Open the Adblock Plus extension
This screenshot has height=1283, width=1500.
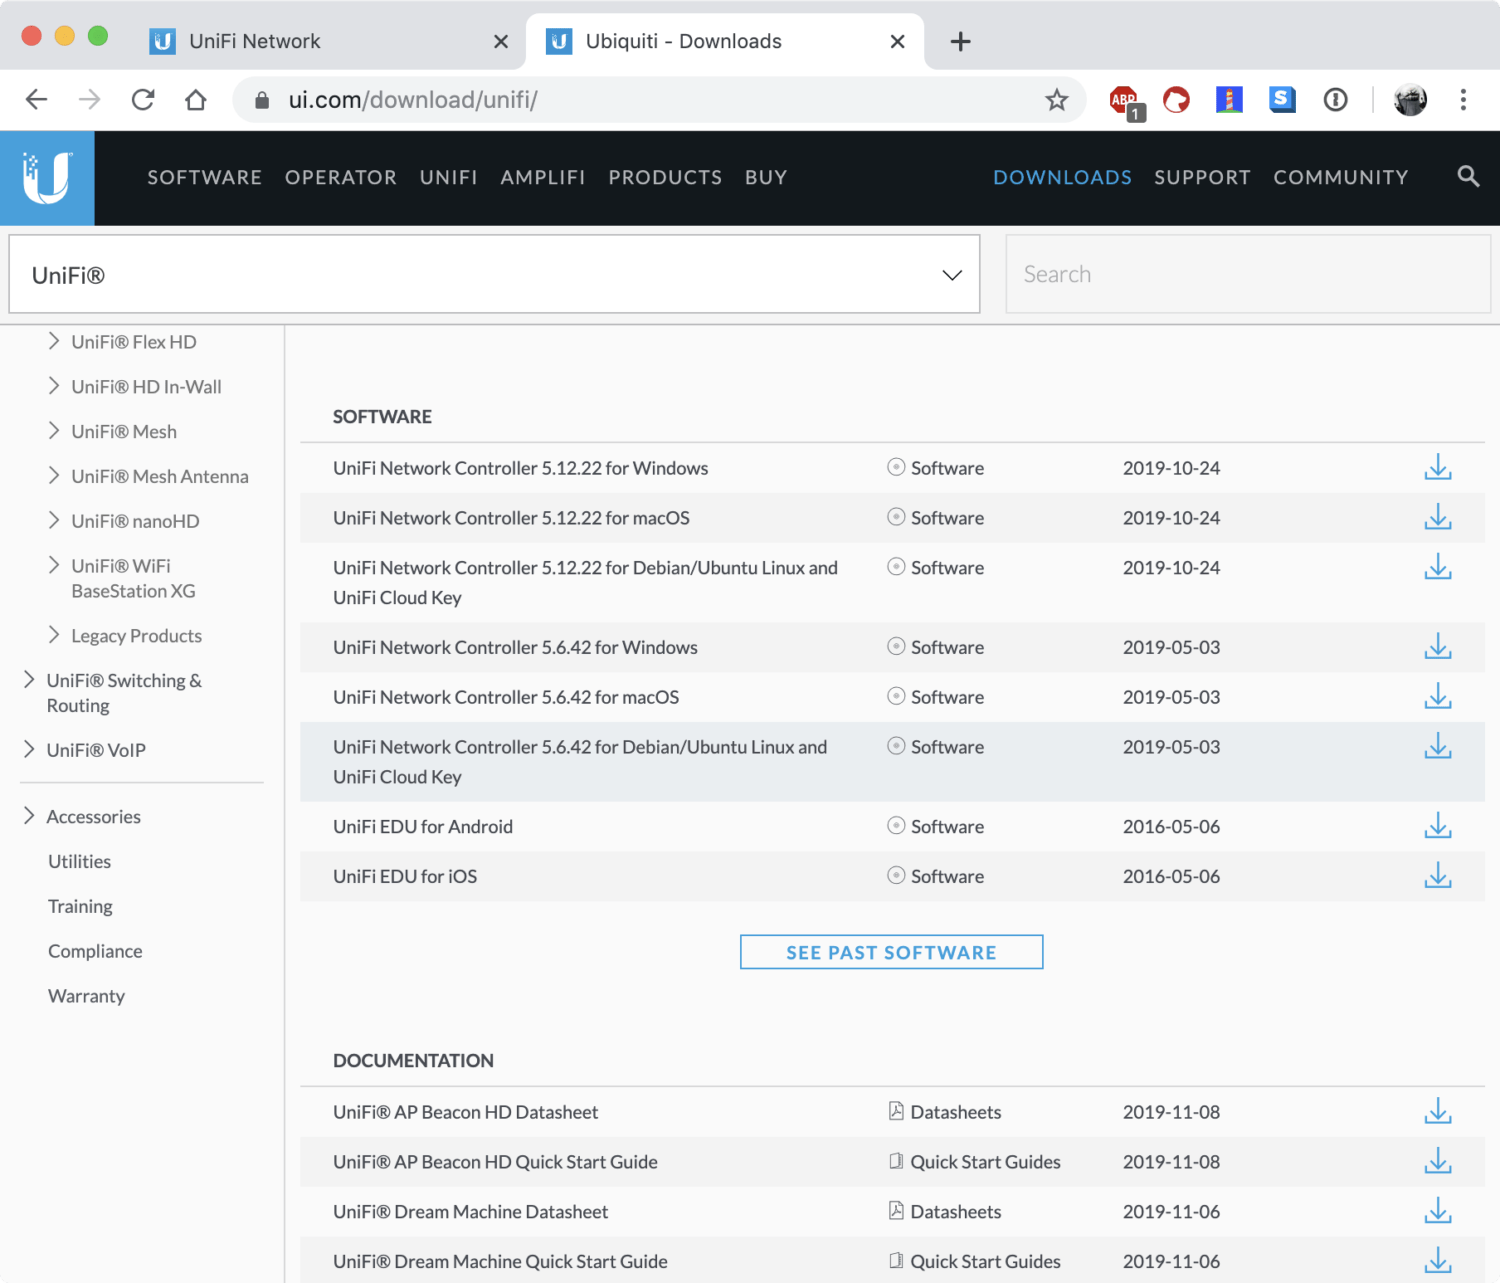(x=1125, y=100)
